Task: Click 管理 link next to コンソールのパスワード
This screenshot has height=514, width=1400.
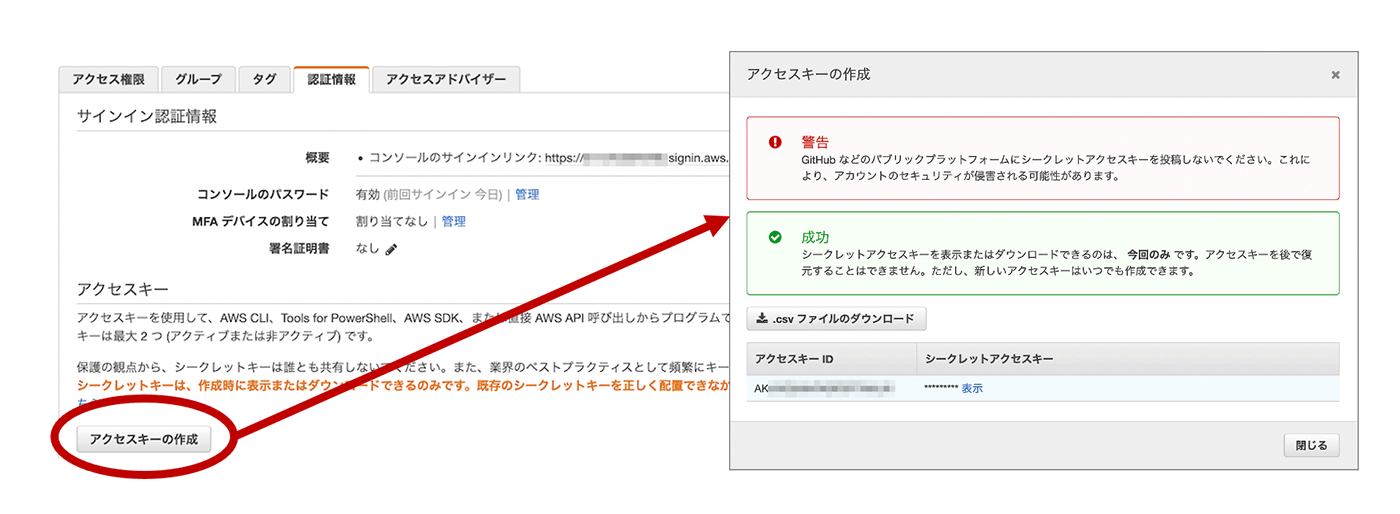Action: coord(527,194)
